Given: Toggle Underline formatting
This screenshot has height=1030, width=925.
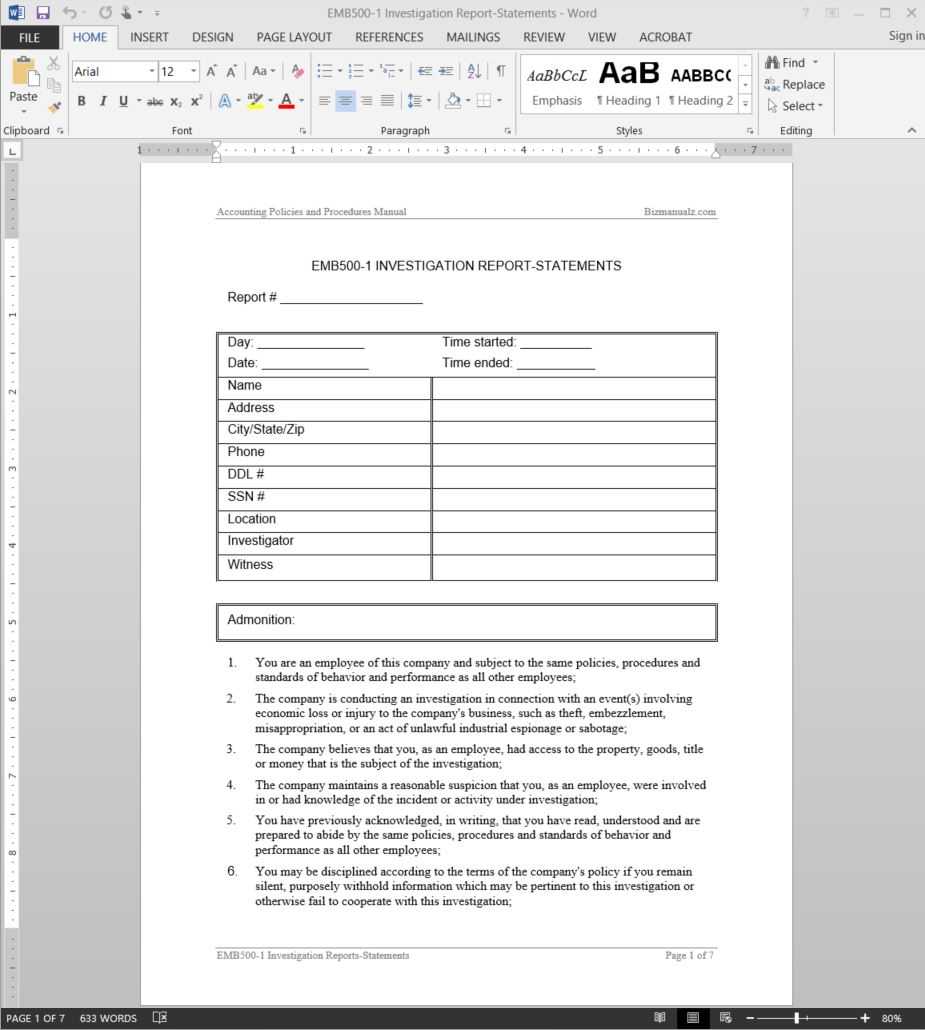Looking at the screenshot, I should pos(124,101).
